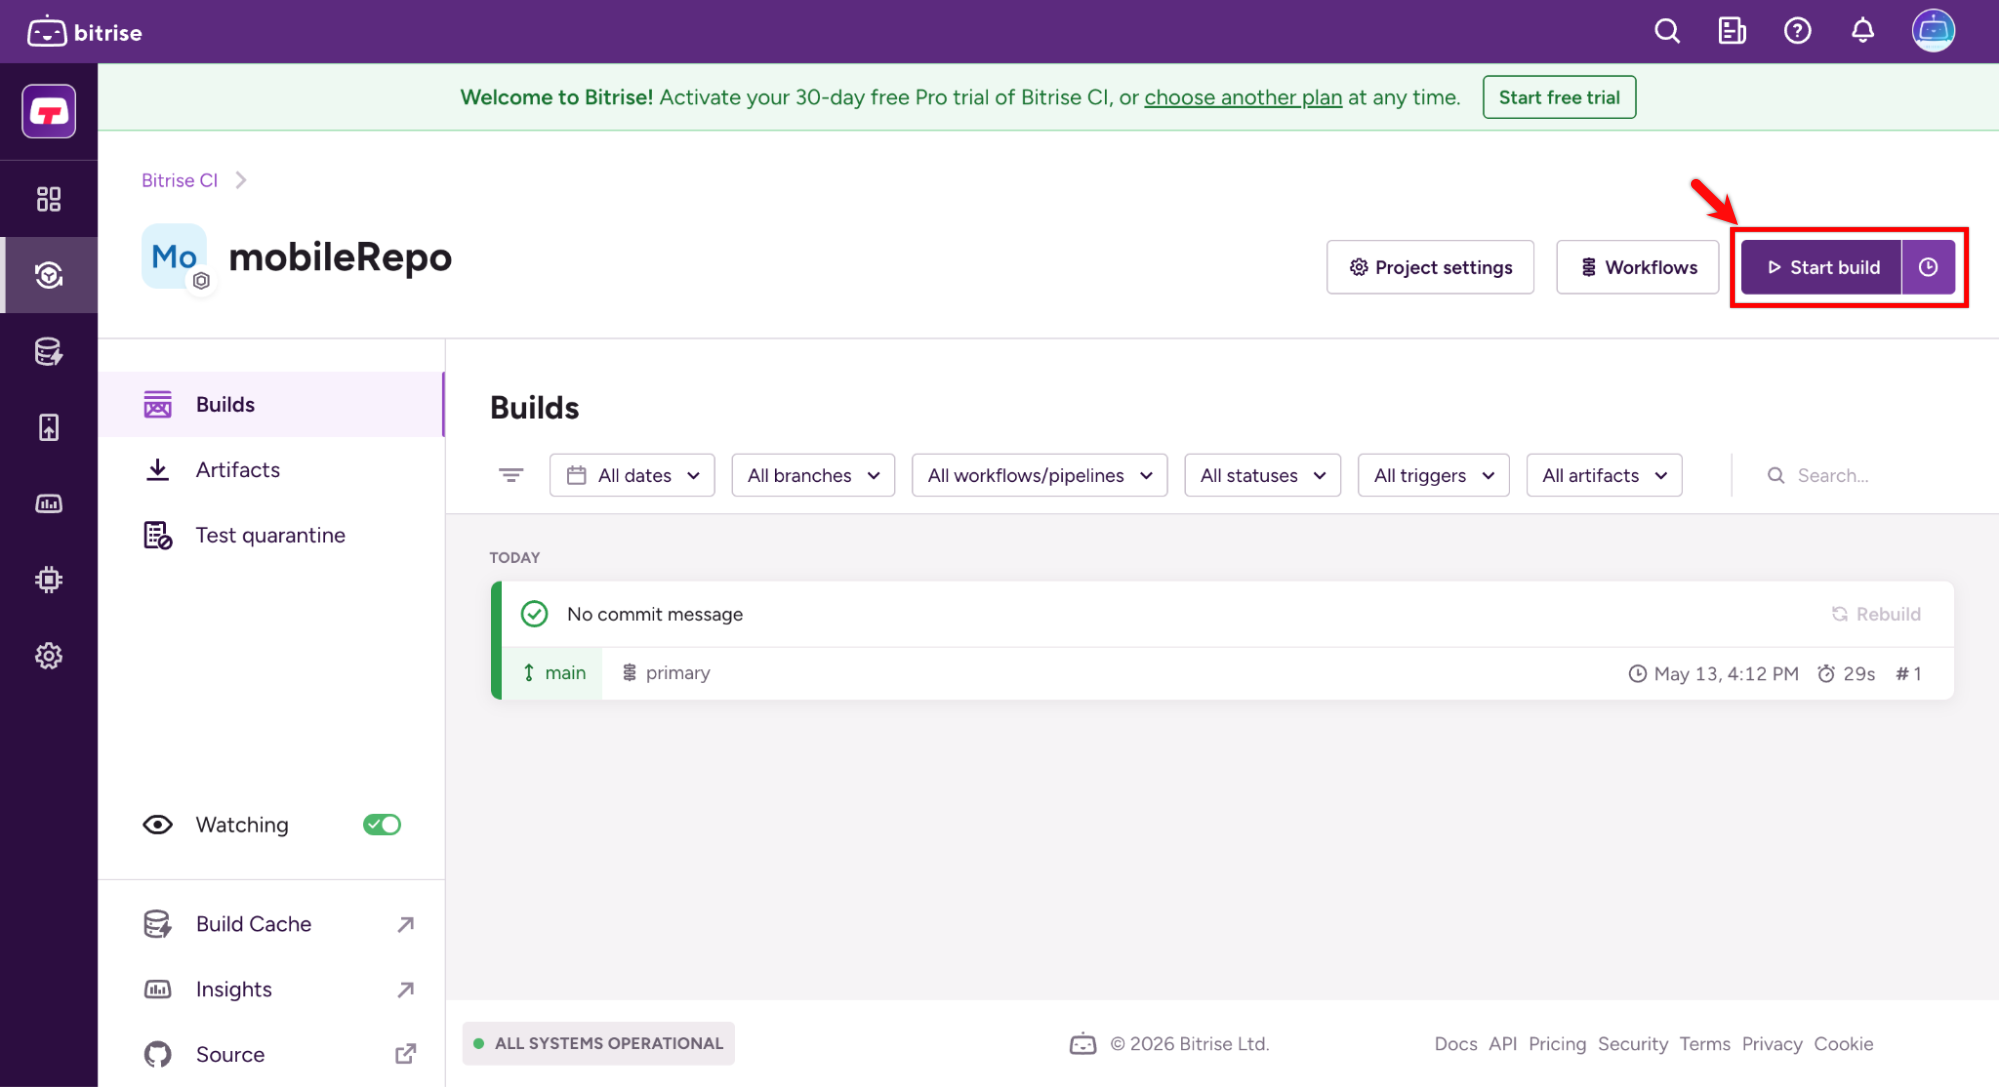Open Insights sidebar link
This screenshot has width=1999, height=1088.
(x=271, y=989)
